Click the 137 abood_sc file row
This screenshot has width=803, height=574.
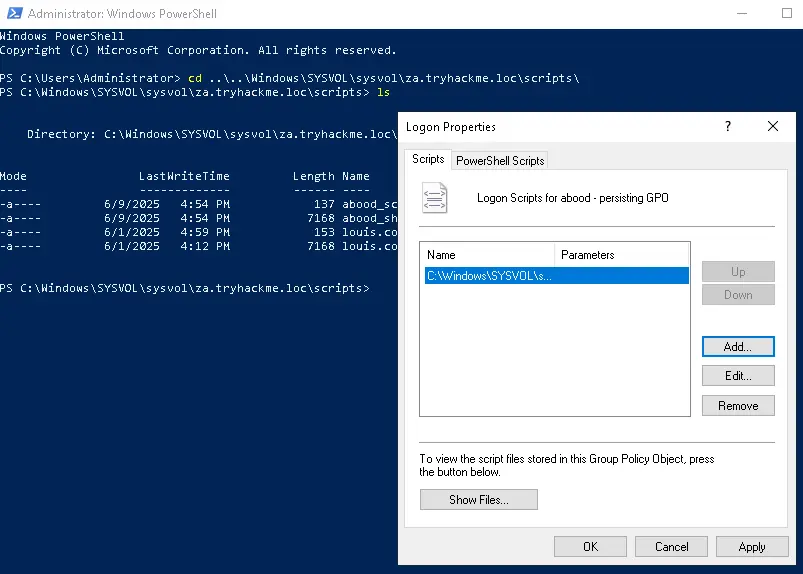point(199,204)
